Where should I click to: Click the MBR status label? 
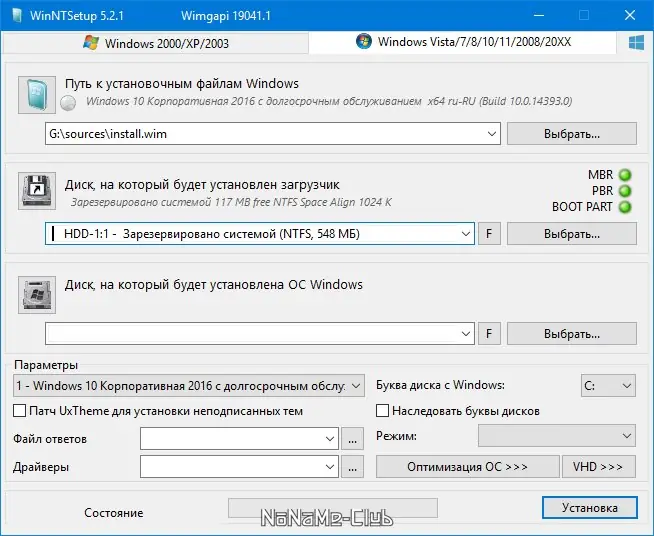point(601,175)
